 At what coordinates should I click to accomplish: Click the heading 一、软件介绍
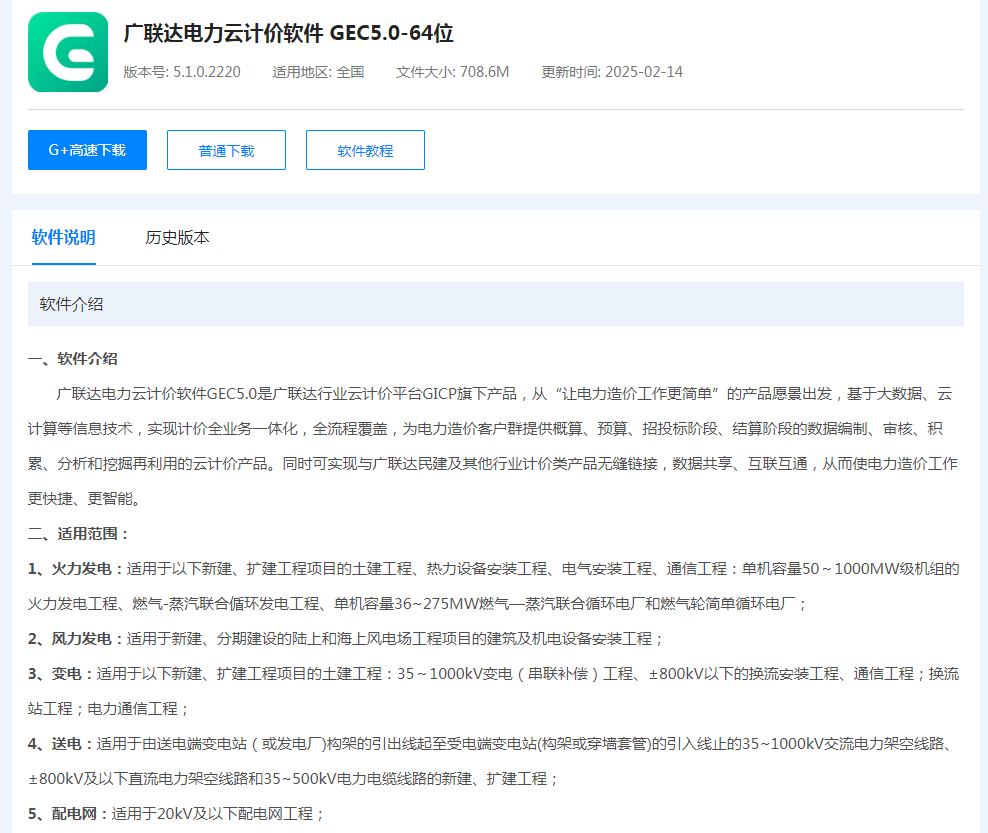point(73,359)
